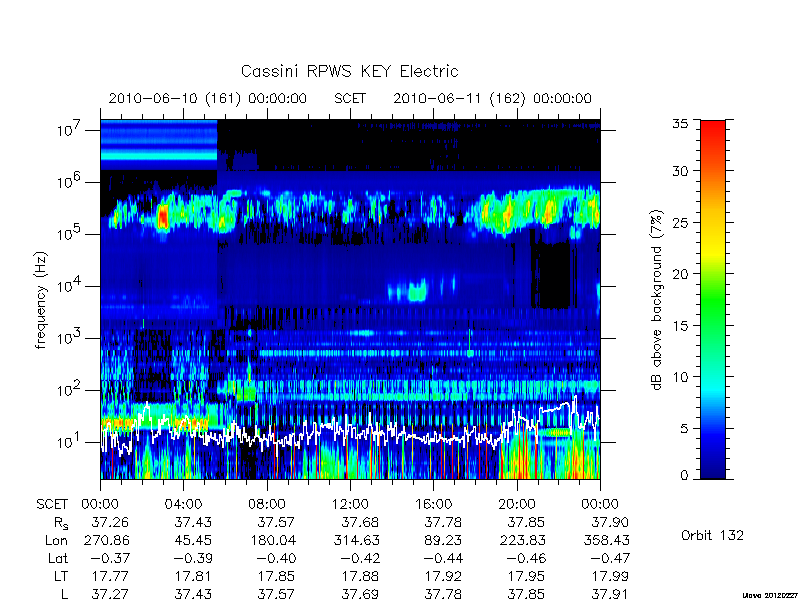Click the '16:00' time axis label
Image resolution: width=800 pixels, height=600 pixels.
(x=433, y=504)
